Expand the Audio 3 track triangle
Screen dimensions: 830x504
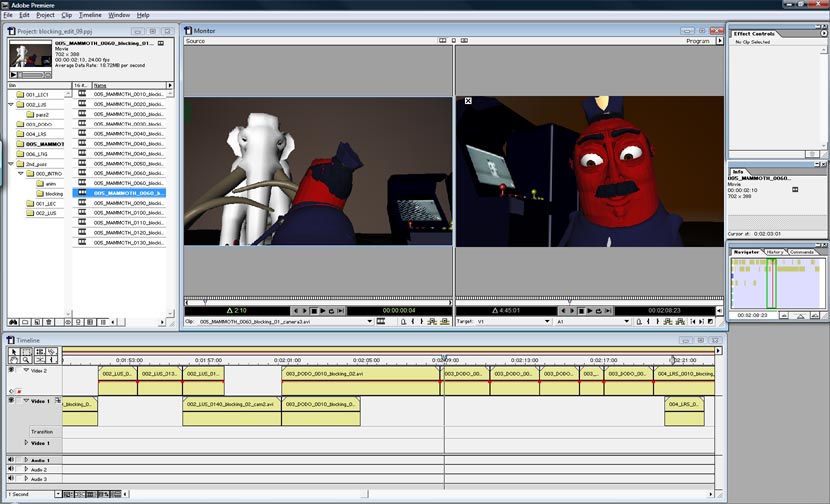(26, 478)
